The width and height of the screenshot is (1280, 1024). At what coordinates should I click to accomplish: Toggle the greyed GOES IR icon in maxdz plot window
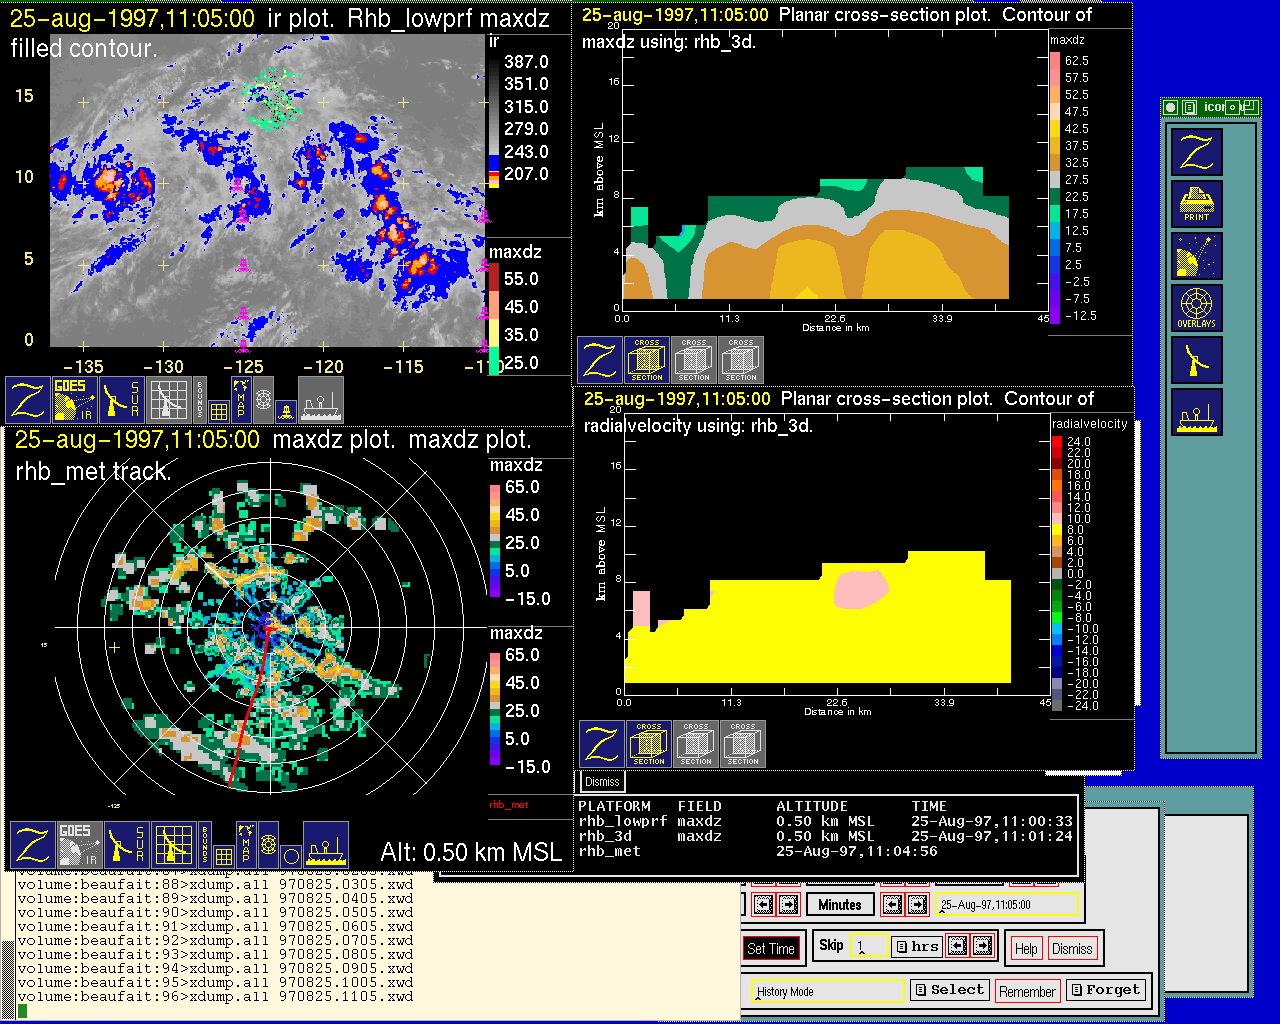pos(78,845)
